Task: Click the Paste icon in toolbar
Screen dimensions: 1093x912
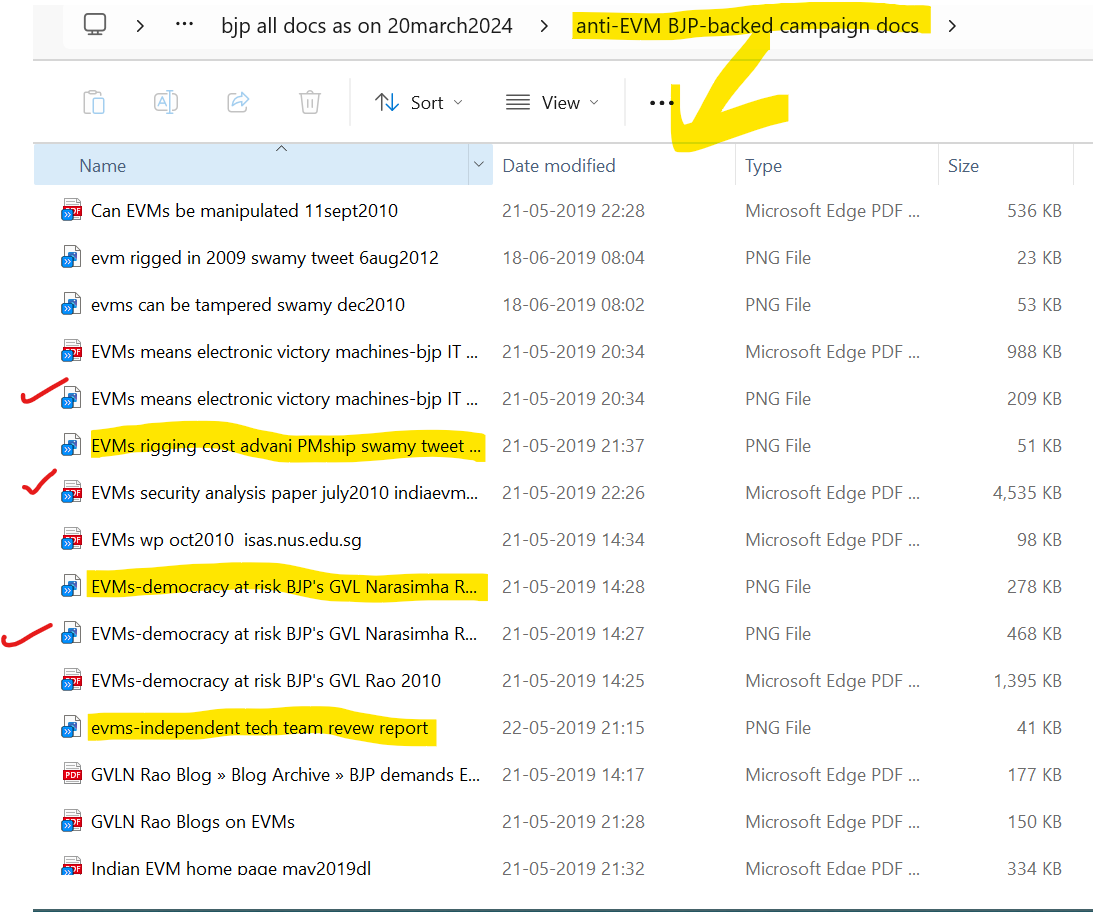Action: [93, 102]
